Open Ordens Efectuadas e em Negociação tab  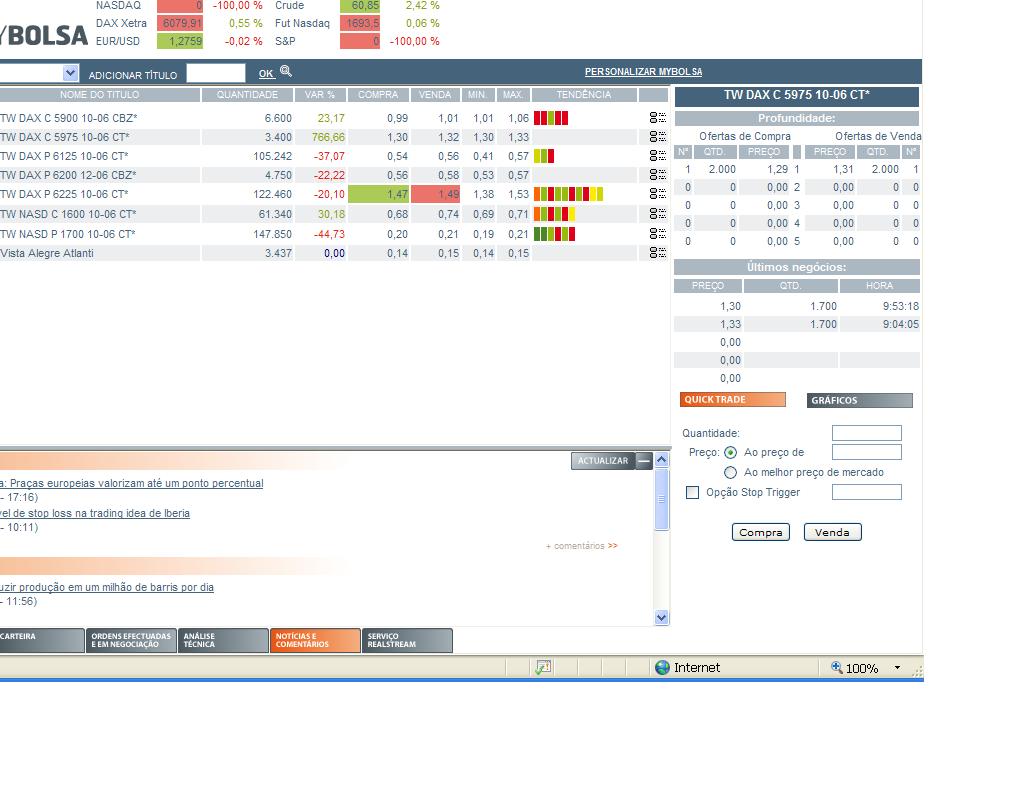click(x=131, y=641)
